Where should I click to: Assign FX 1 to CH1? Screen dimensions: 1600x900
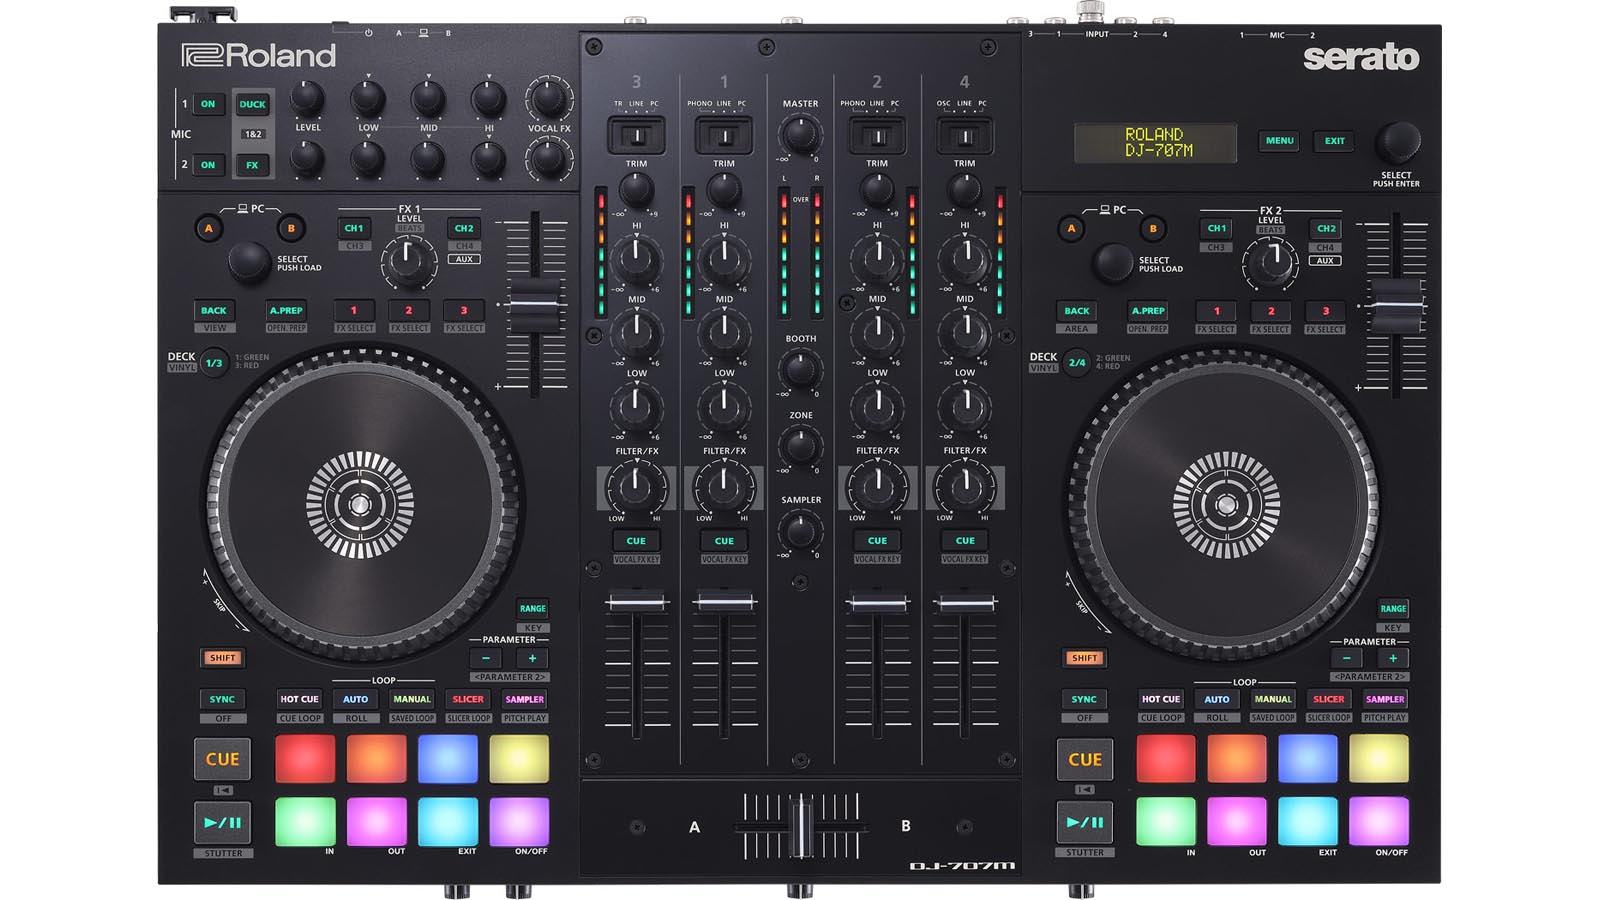pos(354,228)
